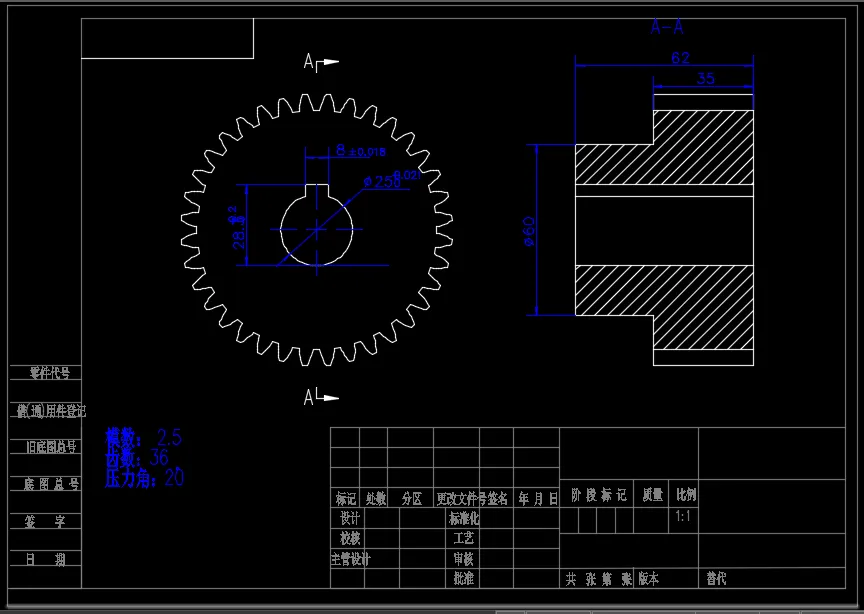
Task: Select the 旧底图总号 side label
Action: (51, 446)
